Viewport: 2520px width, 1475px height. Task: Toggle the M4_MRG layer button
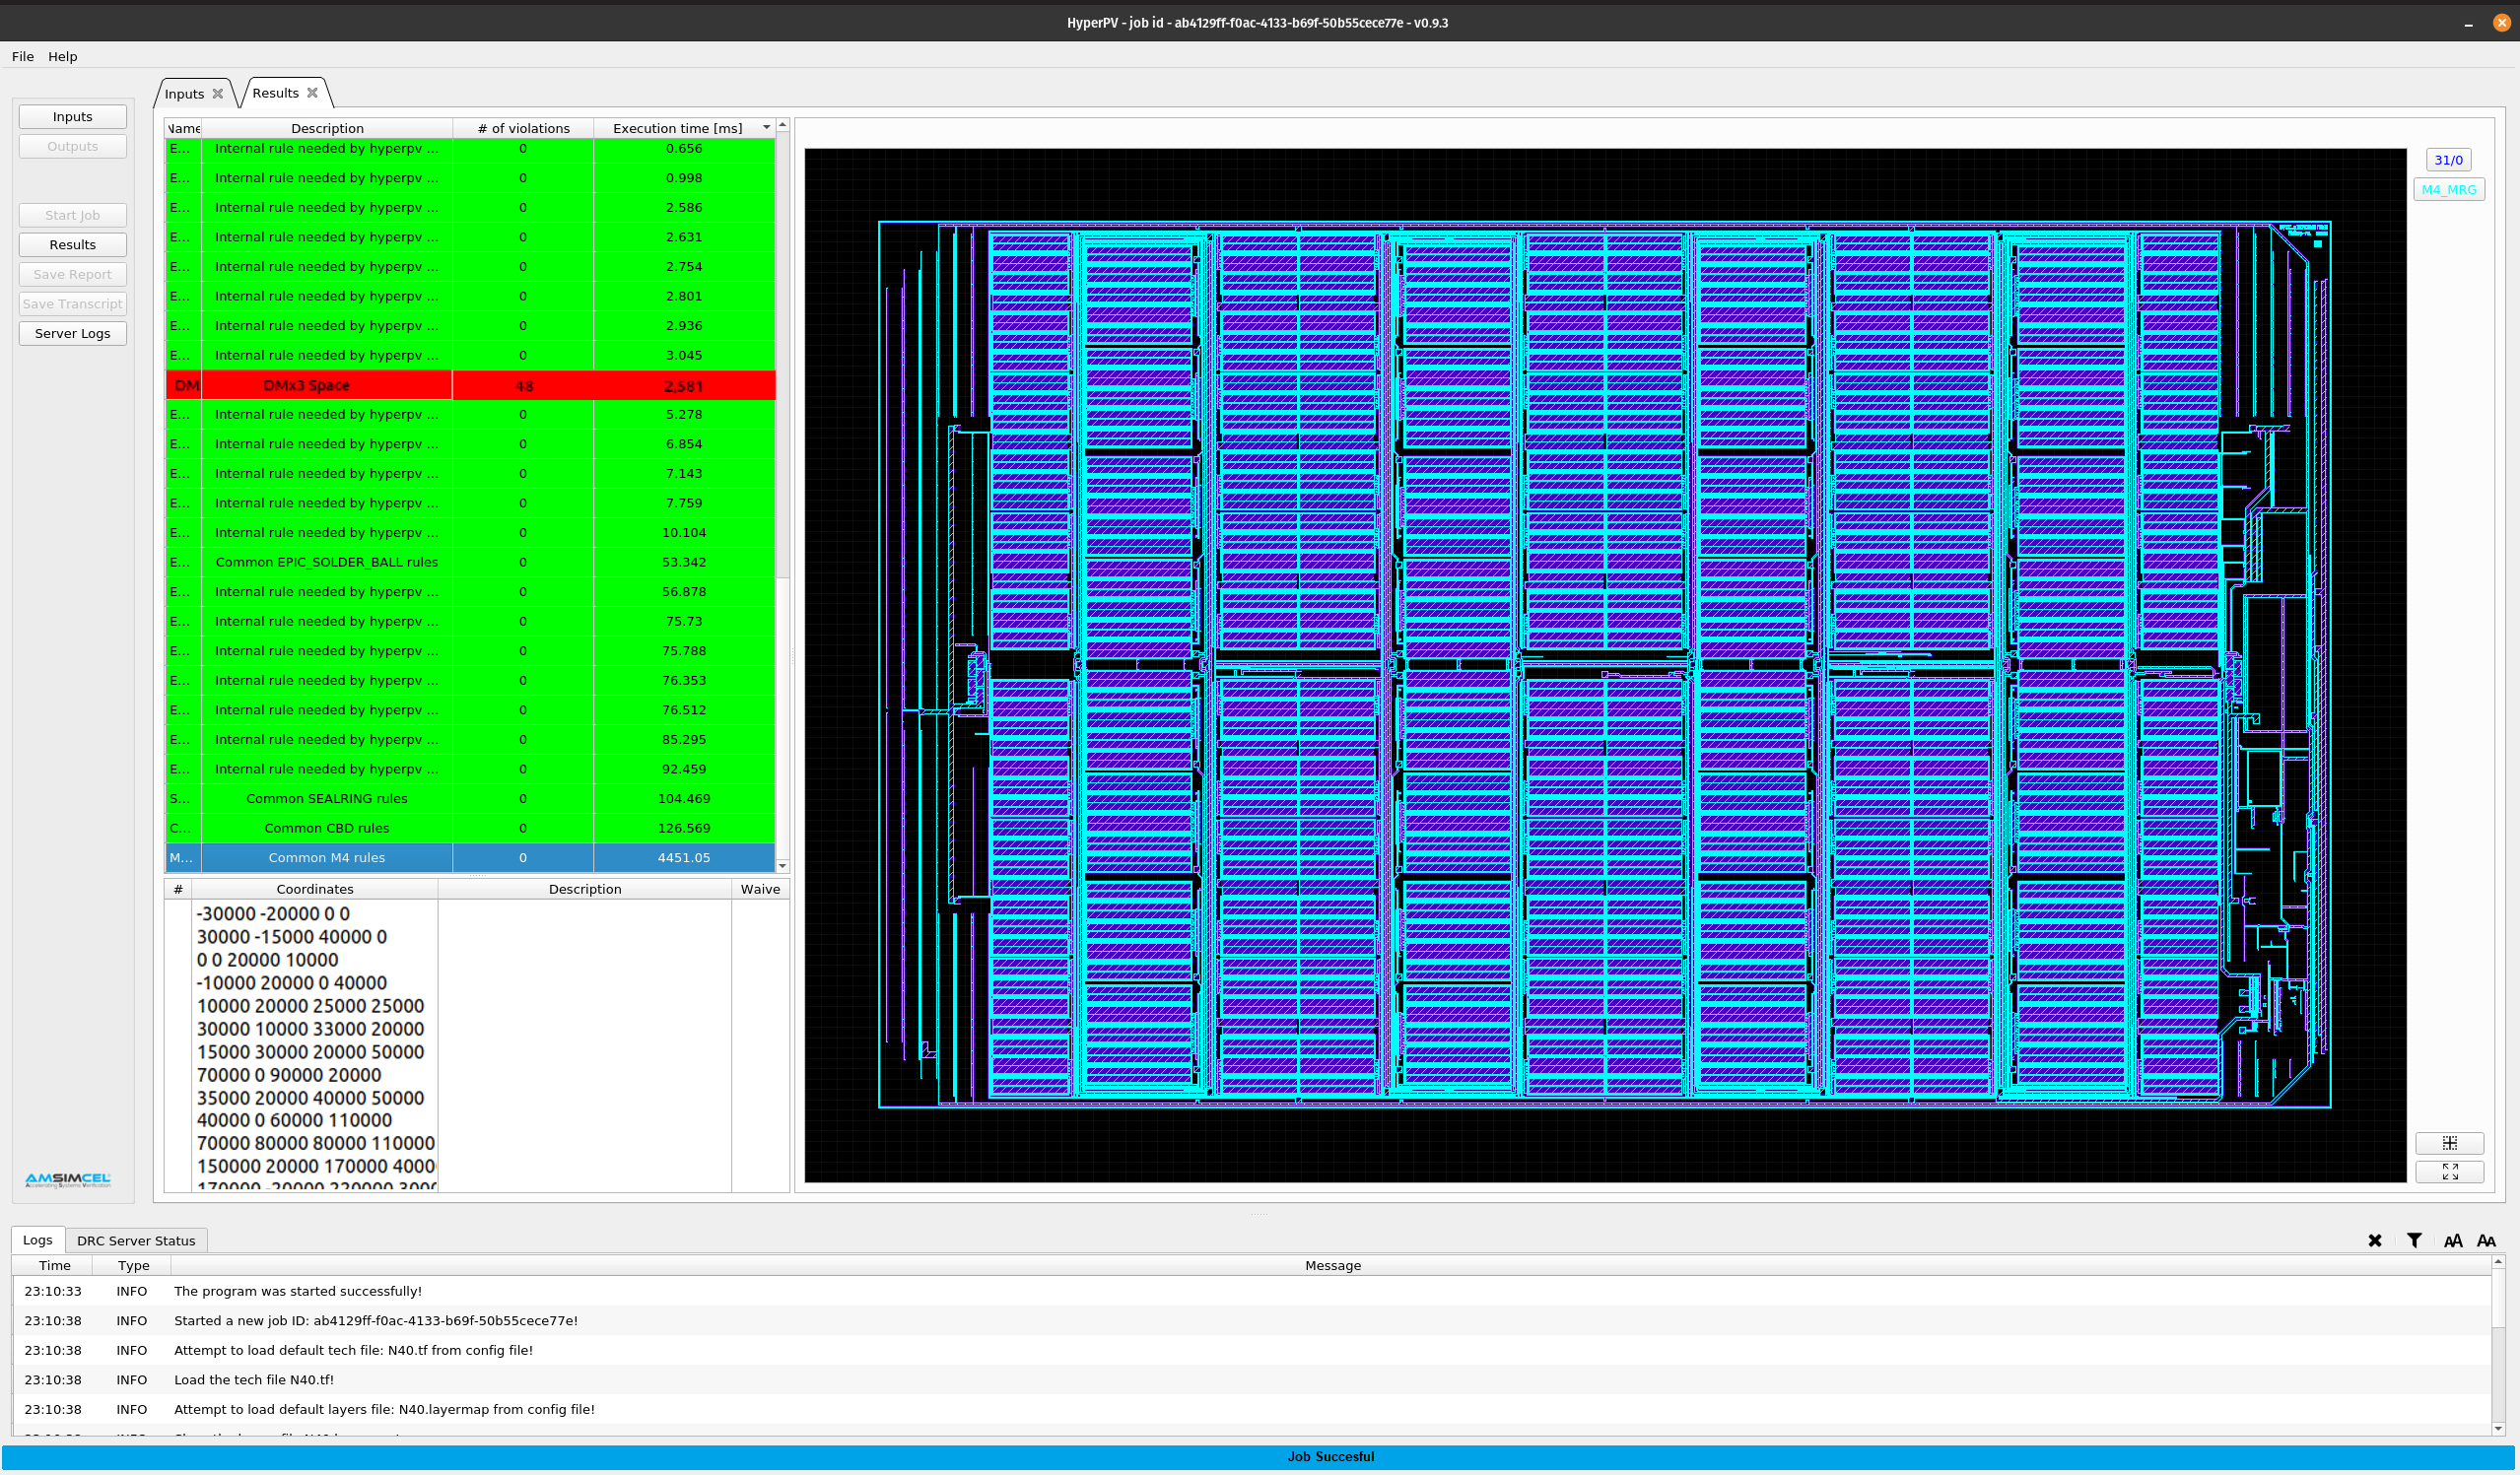[x=2449, y=190]
